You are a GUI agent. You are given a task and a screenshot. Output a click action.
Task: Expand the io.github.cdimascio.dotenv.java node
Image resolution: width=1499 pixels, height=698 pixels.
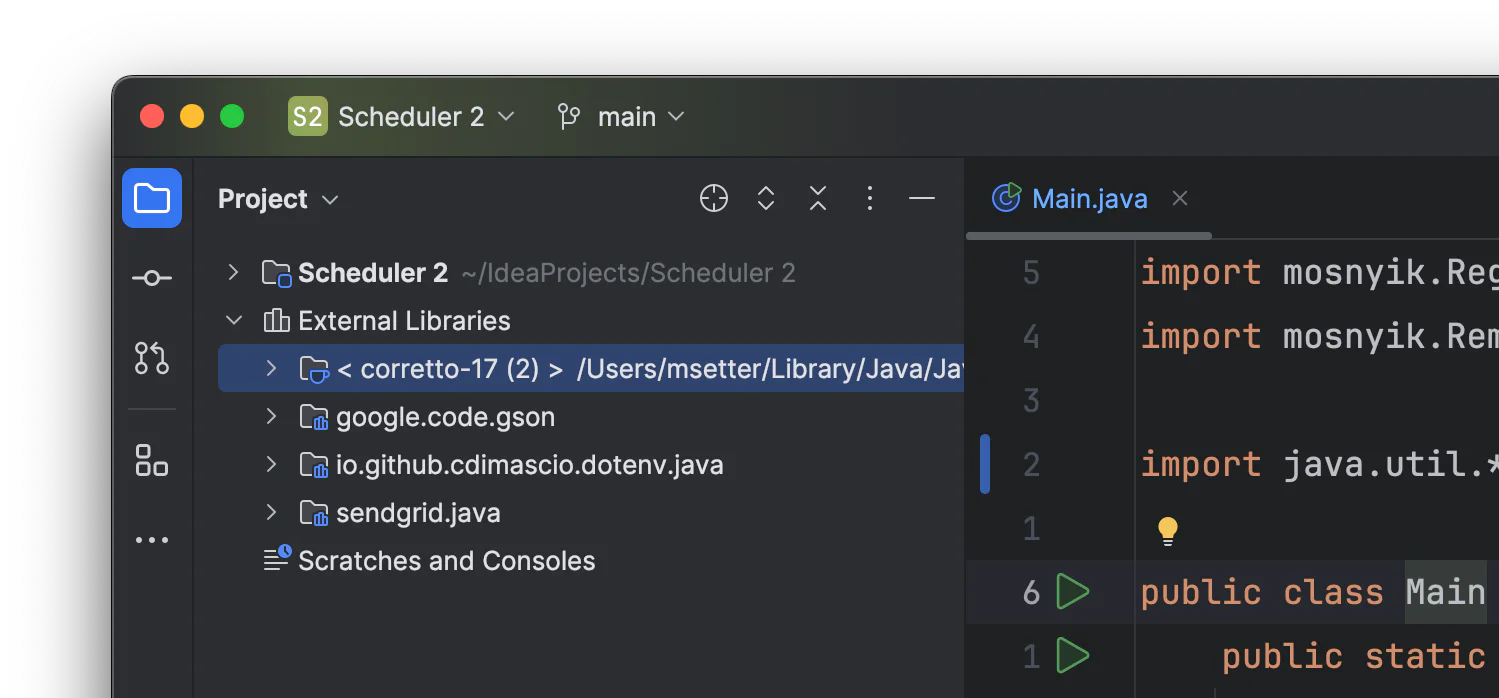point(271,464)
